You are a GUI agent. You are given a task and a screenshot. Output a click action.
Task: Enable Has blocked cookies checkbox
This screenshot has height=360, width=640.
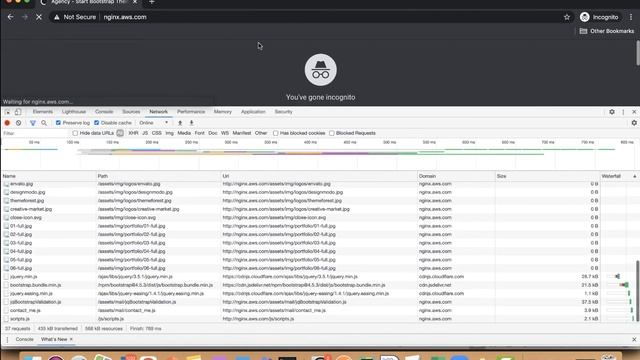(276, 133)
